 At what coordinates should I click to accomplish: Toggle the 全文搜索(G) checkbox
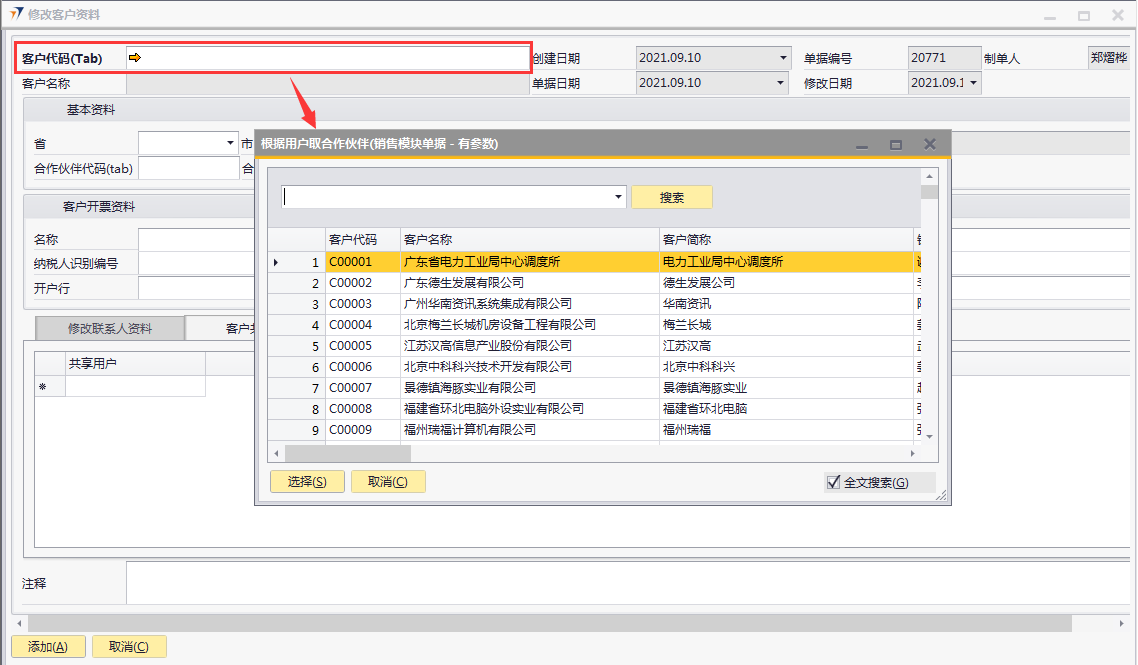(x=834, y=482)
